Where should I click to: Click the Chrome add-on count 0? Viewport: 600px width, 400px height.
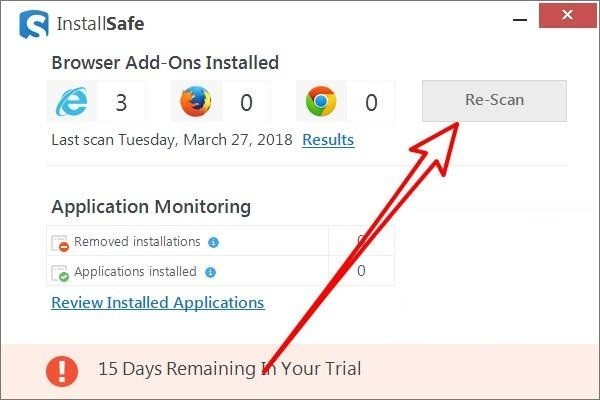370,102
